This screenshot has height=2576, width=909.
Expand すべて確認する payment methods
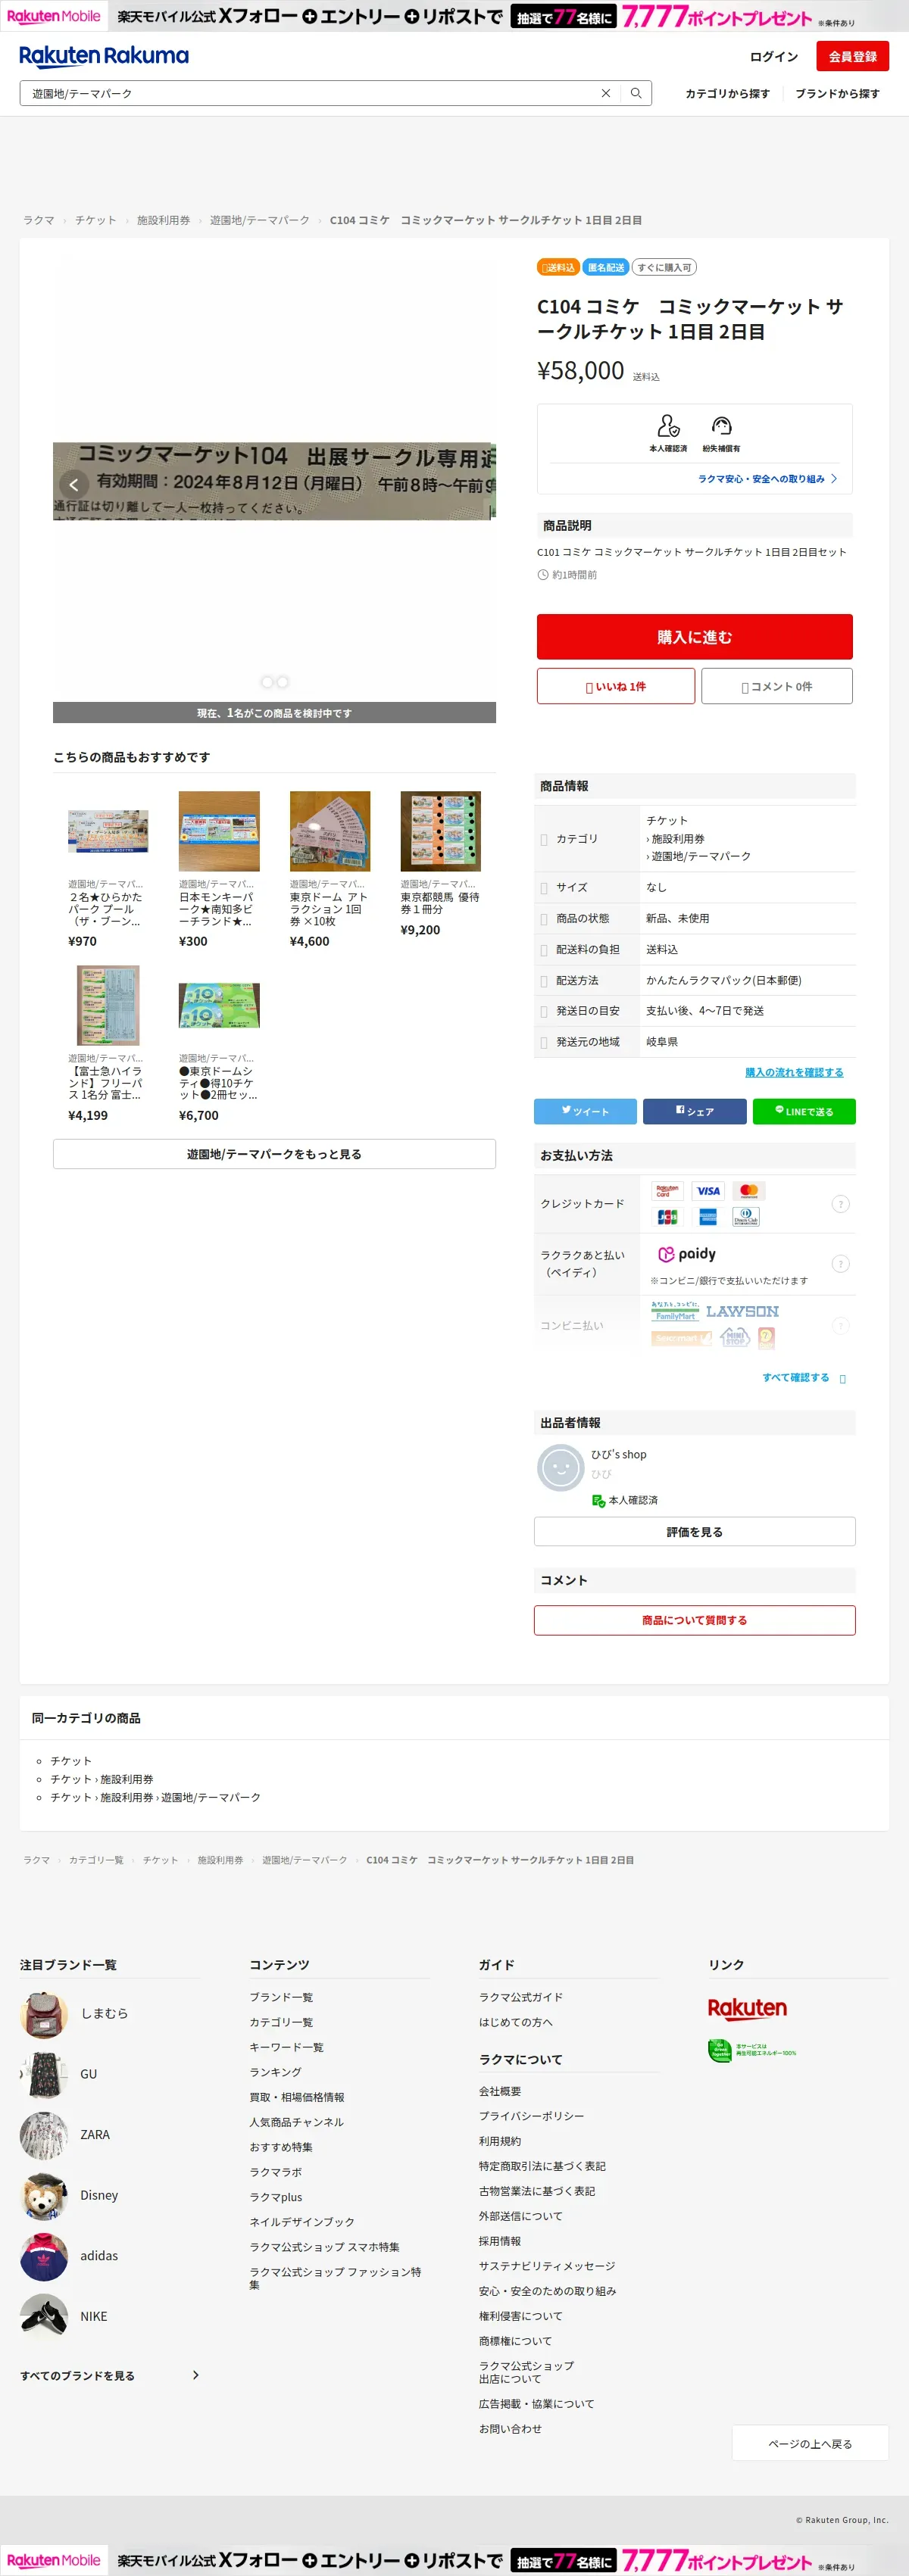[x=803, y=1378]
